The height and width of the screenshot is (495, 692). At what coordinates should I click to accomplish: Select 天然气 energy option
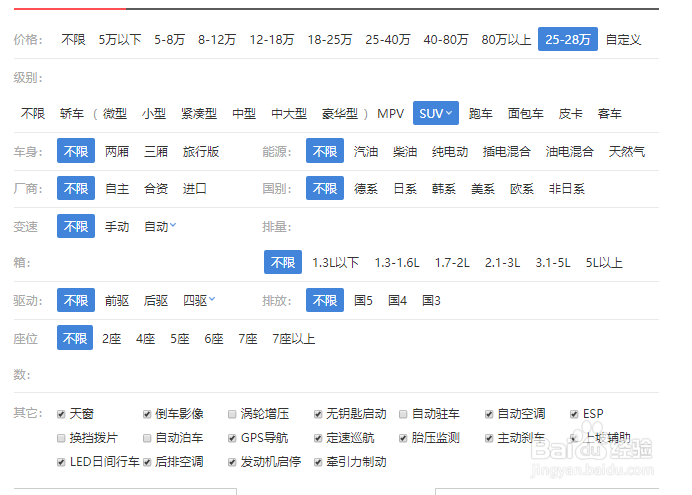627,152
